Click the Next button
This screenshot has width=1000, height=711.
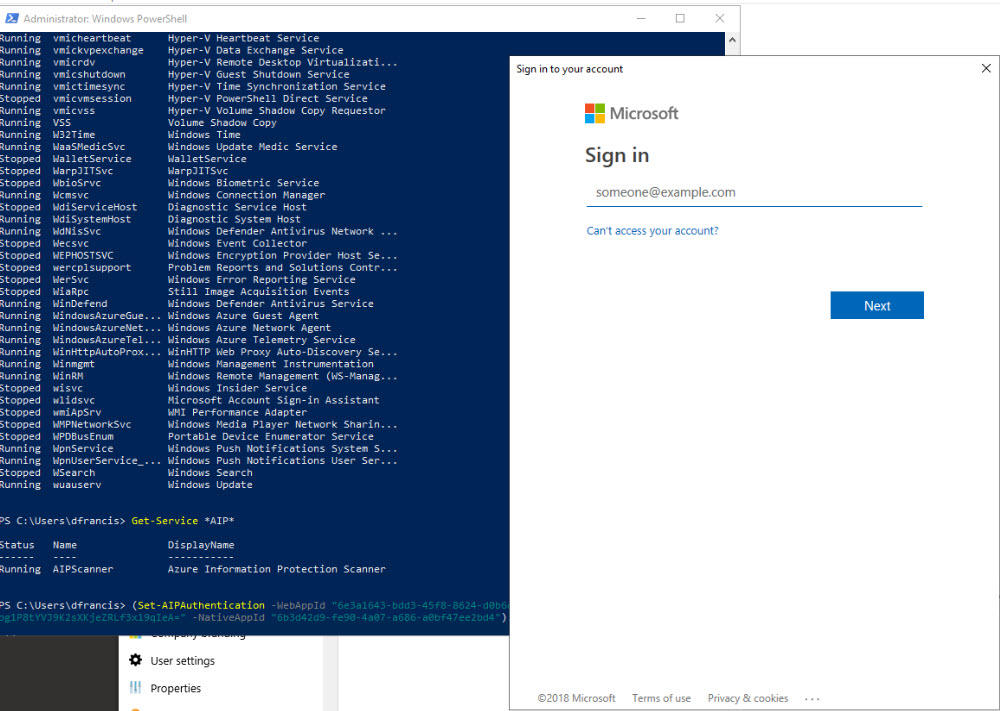877,305
